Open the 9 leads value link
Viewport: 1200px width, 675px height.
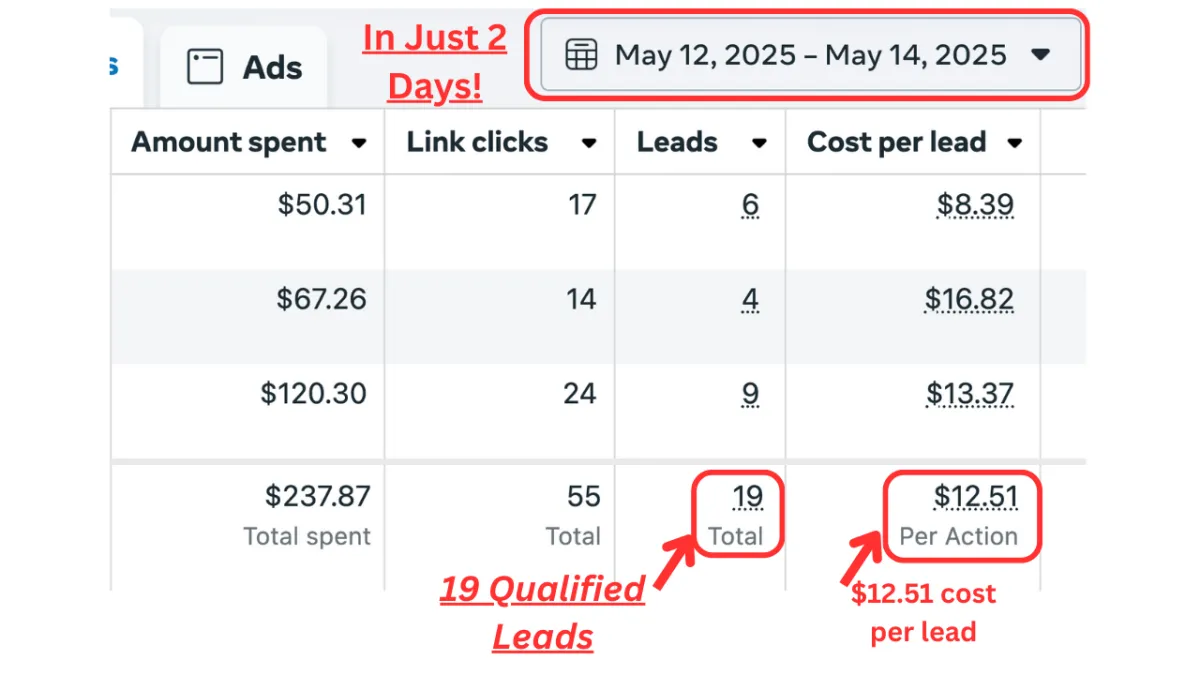750,393
